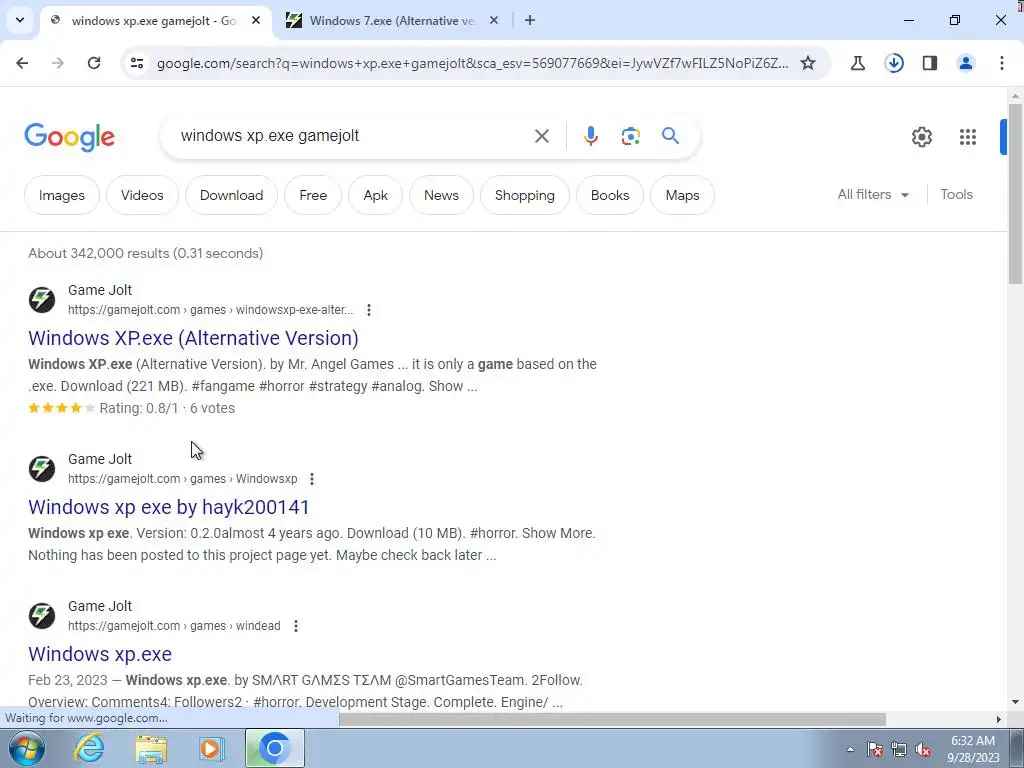Filter results by News
The height and width of the screenshot is (768, 1024).
click(441, 195)
